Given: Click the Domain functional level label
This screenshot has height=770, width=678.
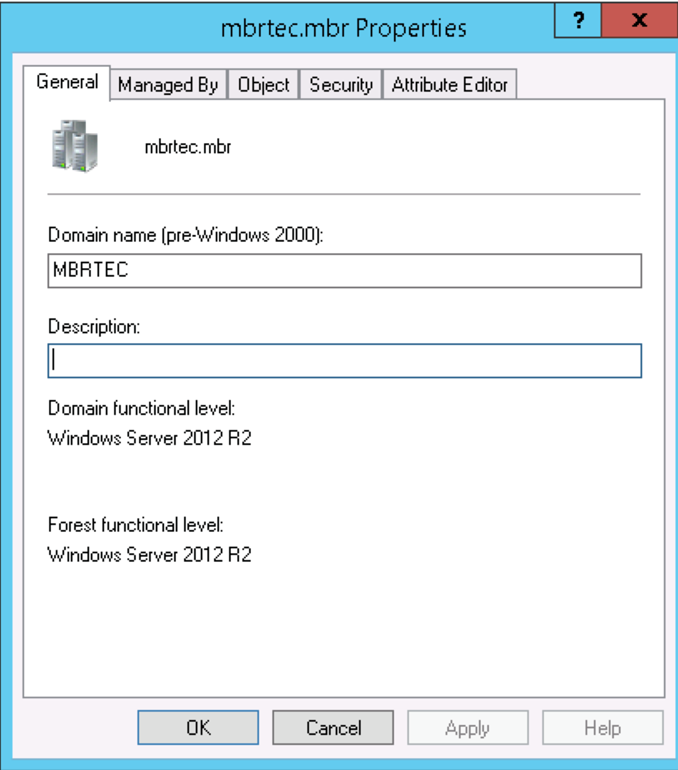Looking at the screenshot, I should coord(141,409).
